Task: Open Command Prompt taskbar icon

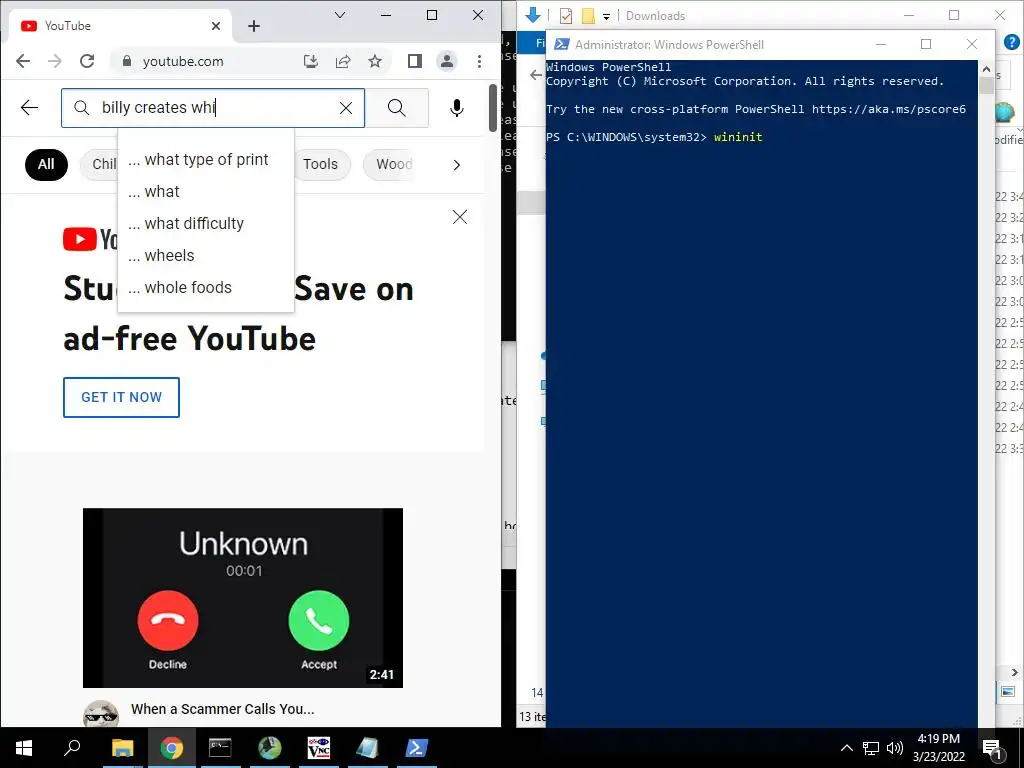Action: pyautogui.click(x=220, y=748)
